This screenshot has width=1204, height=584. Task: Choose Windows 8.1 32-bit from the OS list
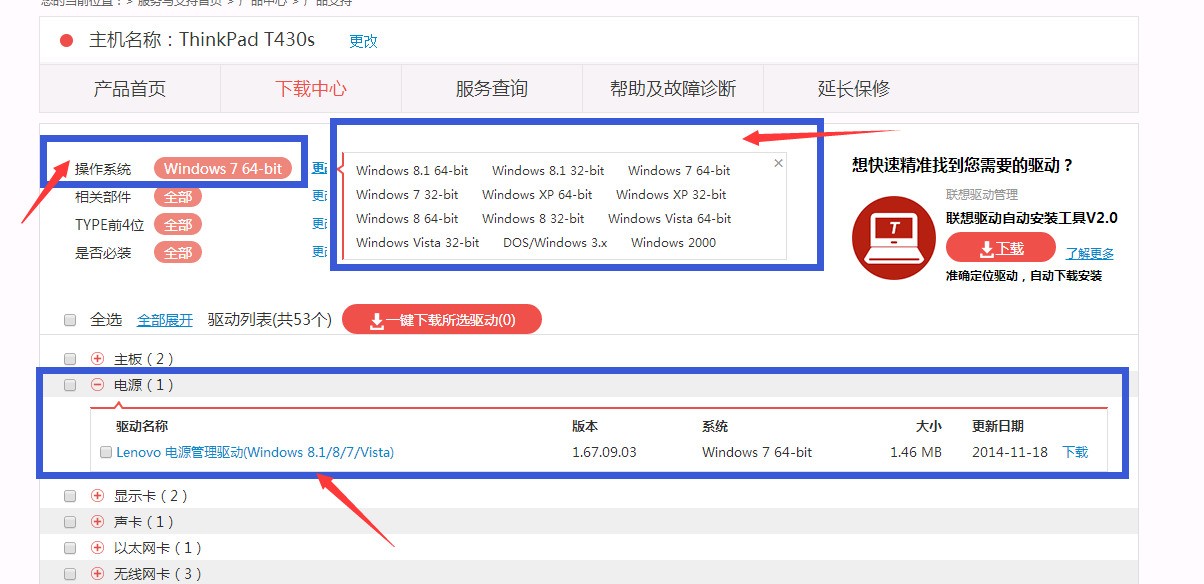point(548,170)
